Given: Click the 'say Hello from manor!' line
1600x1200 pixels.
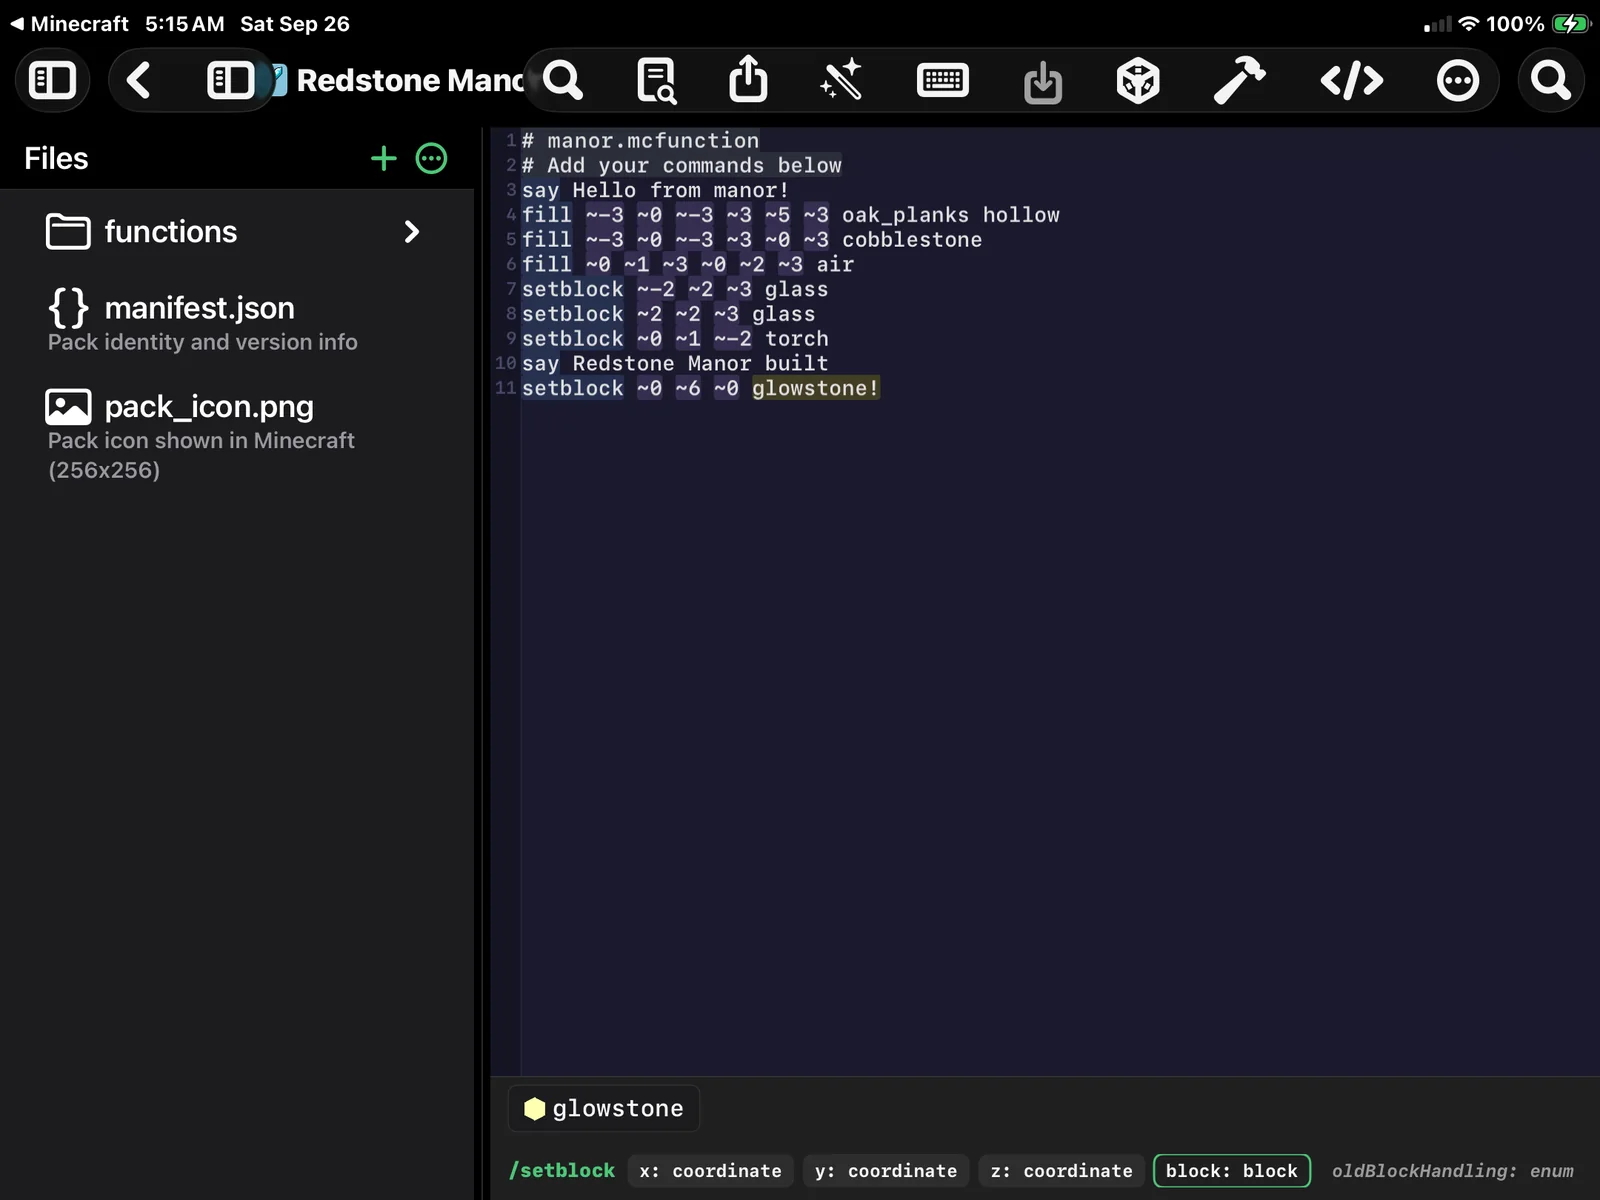Looking at the screenshot, I should (x=655, y=190).
